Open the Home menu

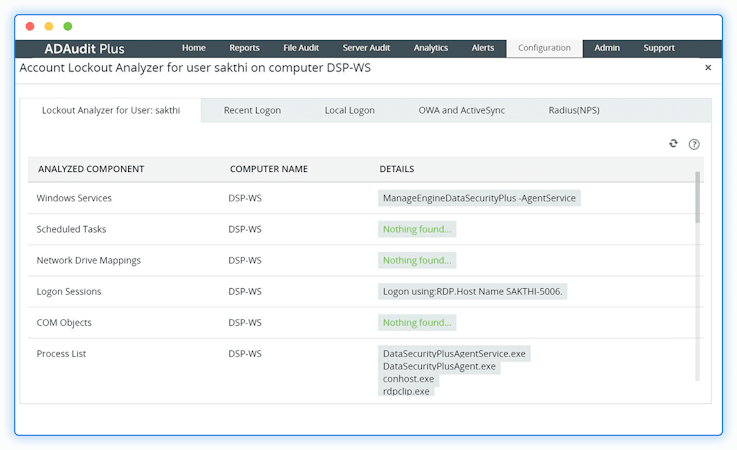click(194, 48)
